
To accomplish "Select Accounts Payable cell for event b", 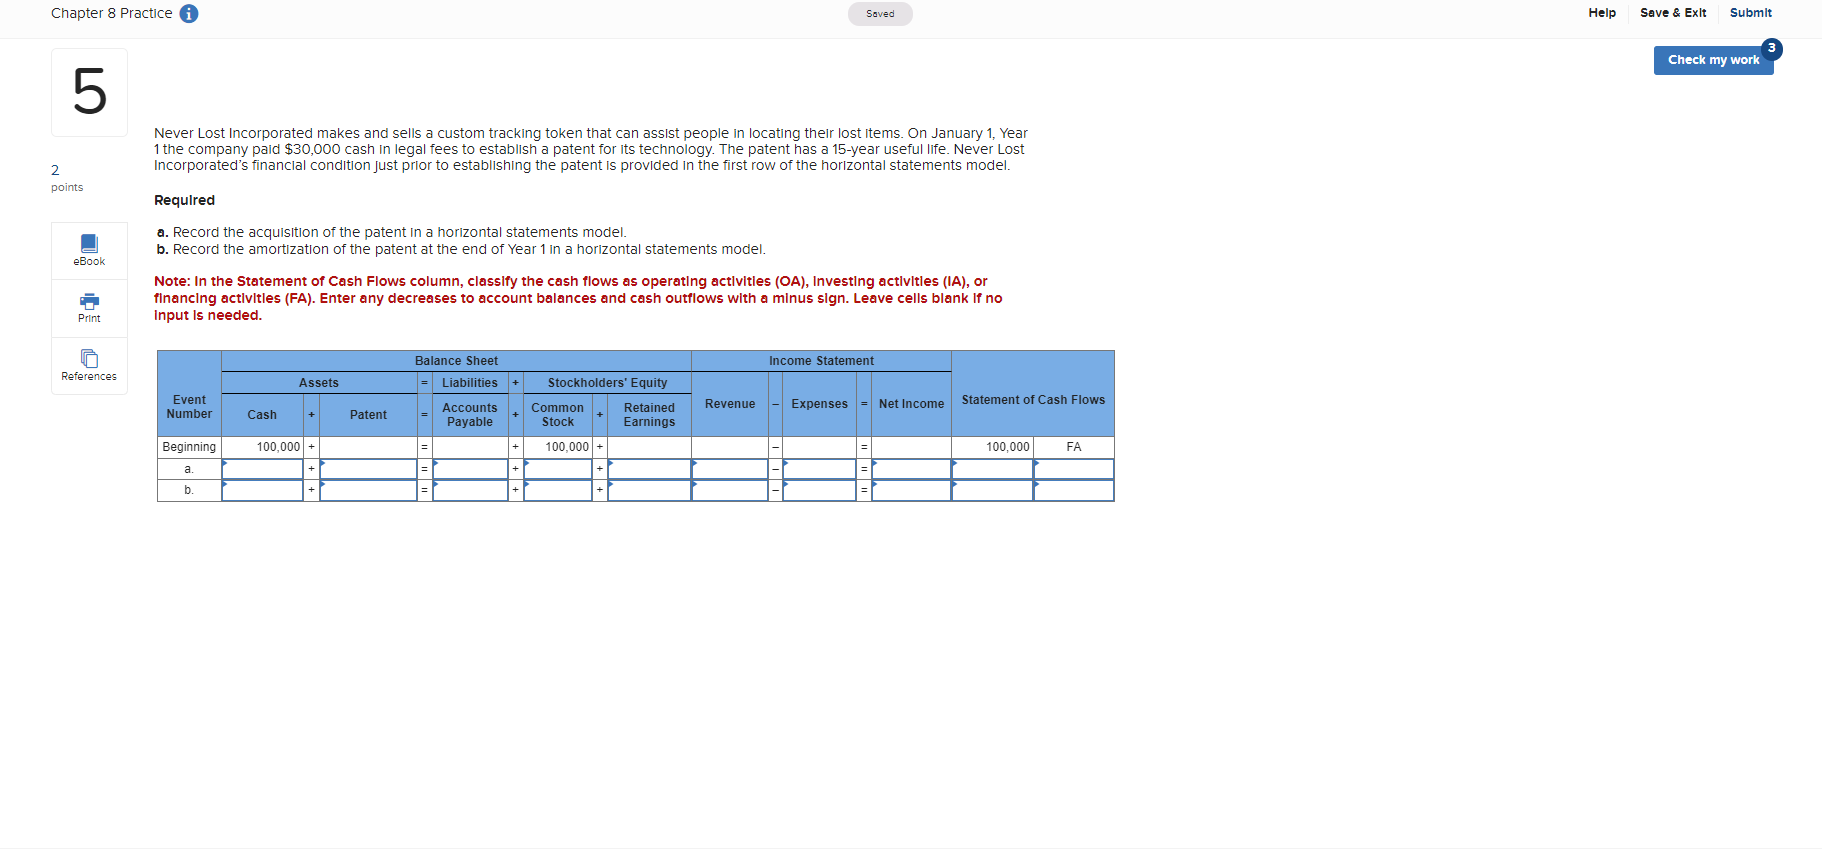I will [470, 490].
